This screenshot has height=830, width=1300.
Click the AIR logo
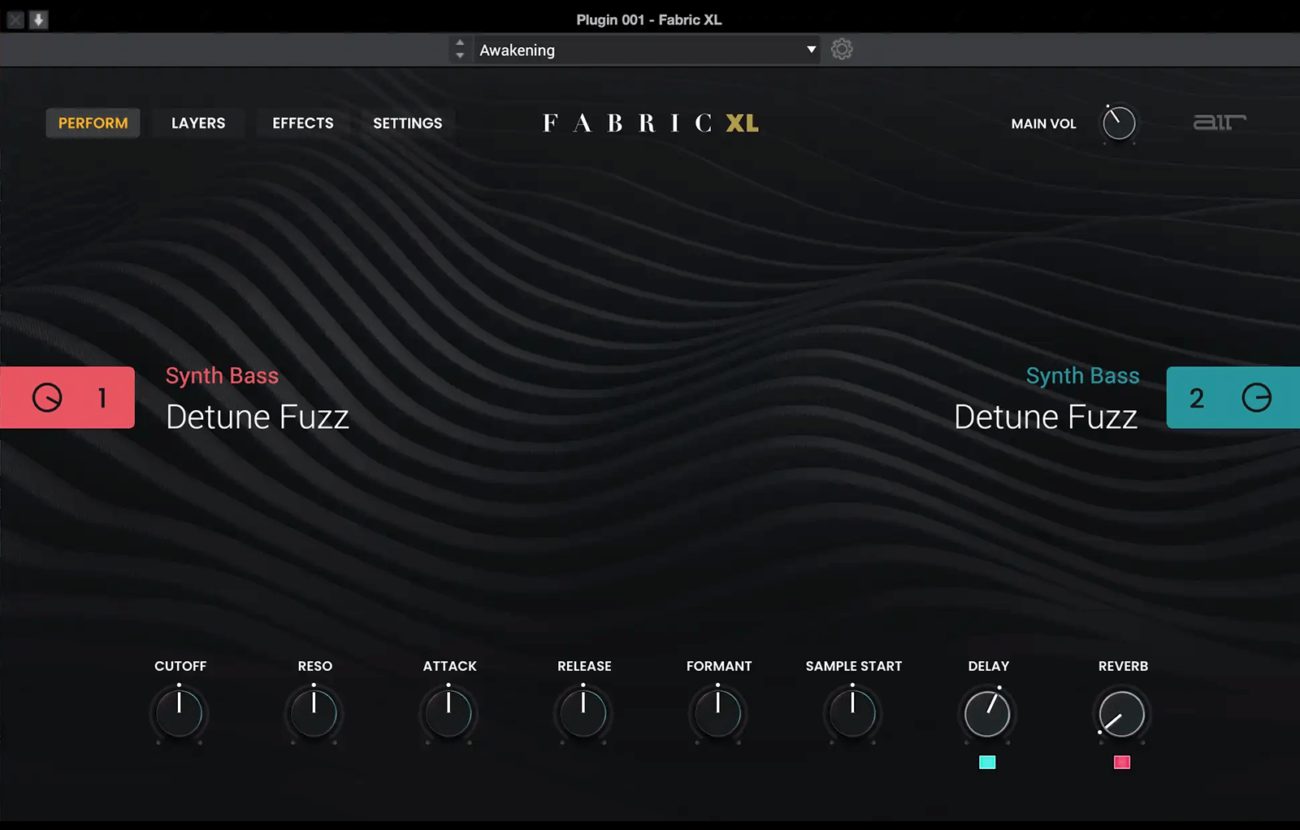[1220, 122]
